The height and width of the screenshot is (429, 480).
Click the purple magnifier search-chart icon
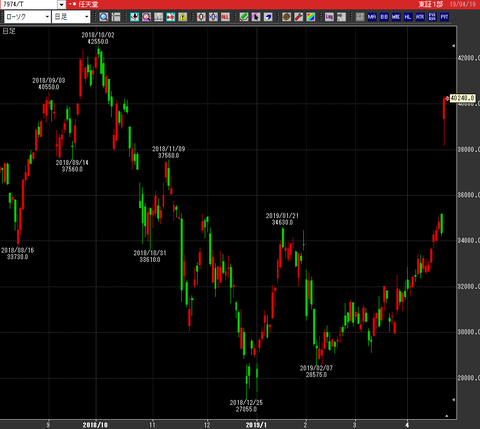[146, 17]
